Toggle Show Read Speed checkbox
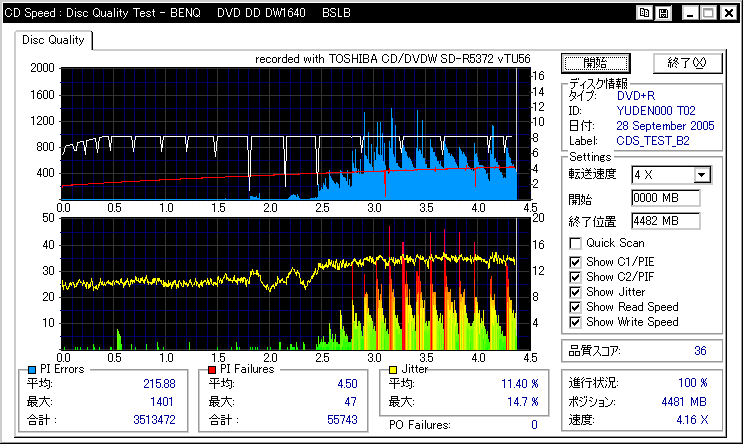The image size is (743, 444). (575, 308)
